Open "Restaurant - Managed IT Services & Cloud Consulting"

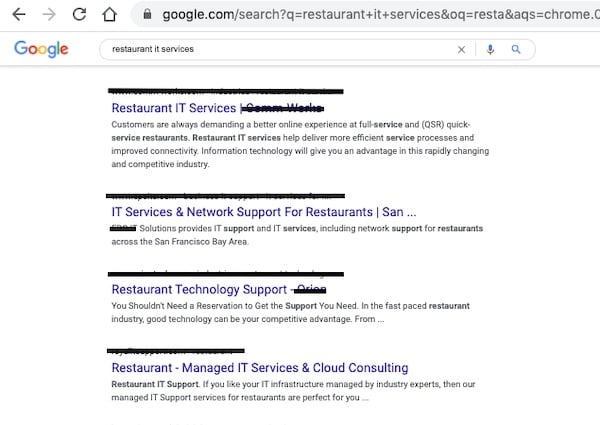pos(259,368)
